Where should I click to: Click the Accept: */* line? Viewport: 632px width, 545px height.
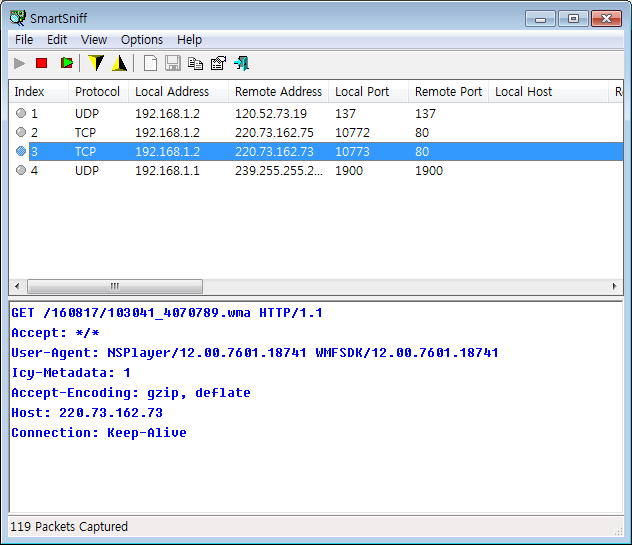55,333
